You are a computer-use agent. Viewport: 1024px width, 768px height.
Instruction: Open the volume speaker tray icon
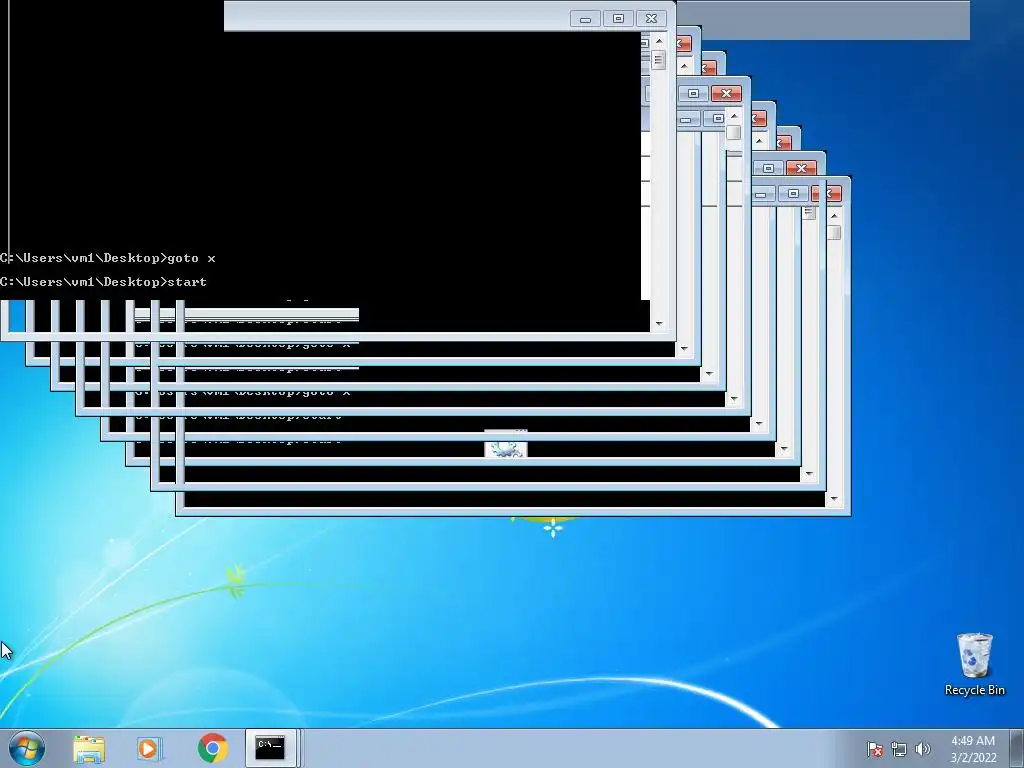[922, 749]
